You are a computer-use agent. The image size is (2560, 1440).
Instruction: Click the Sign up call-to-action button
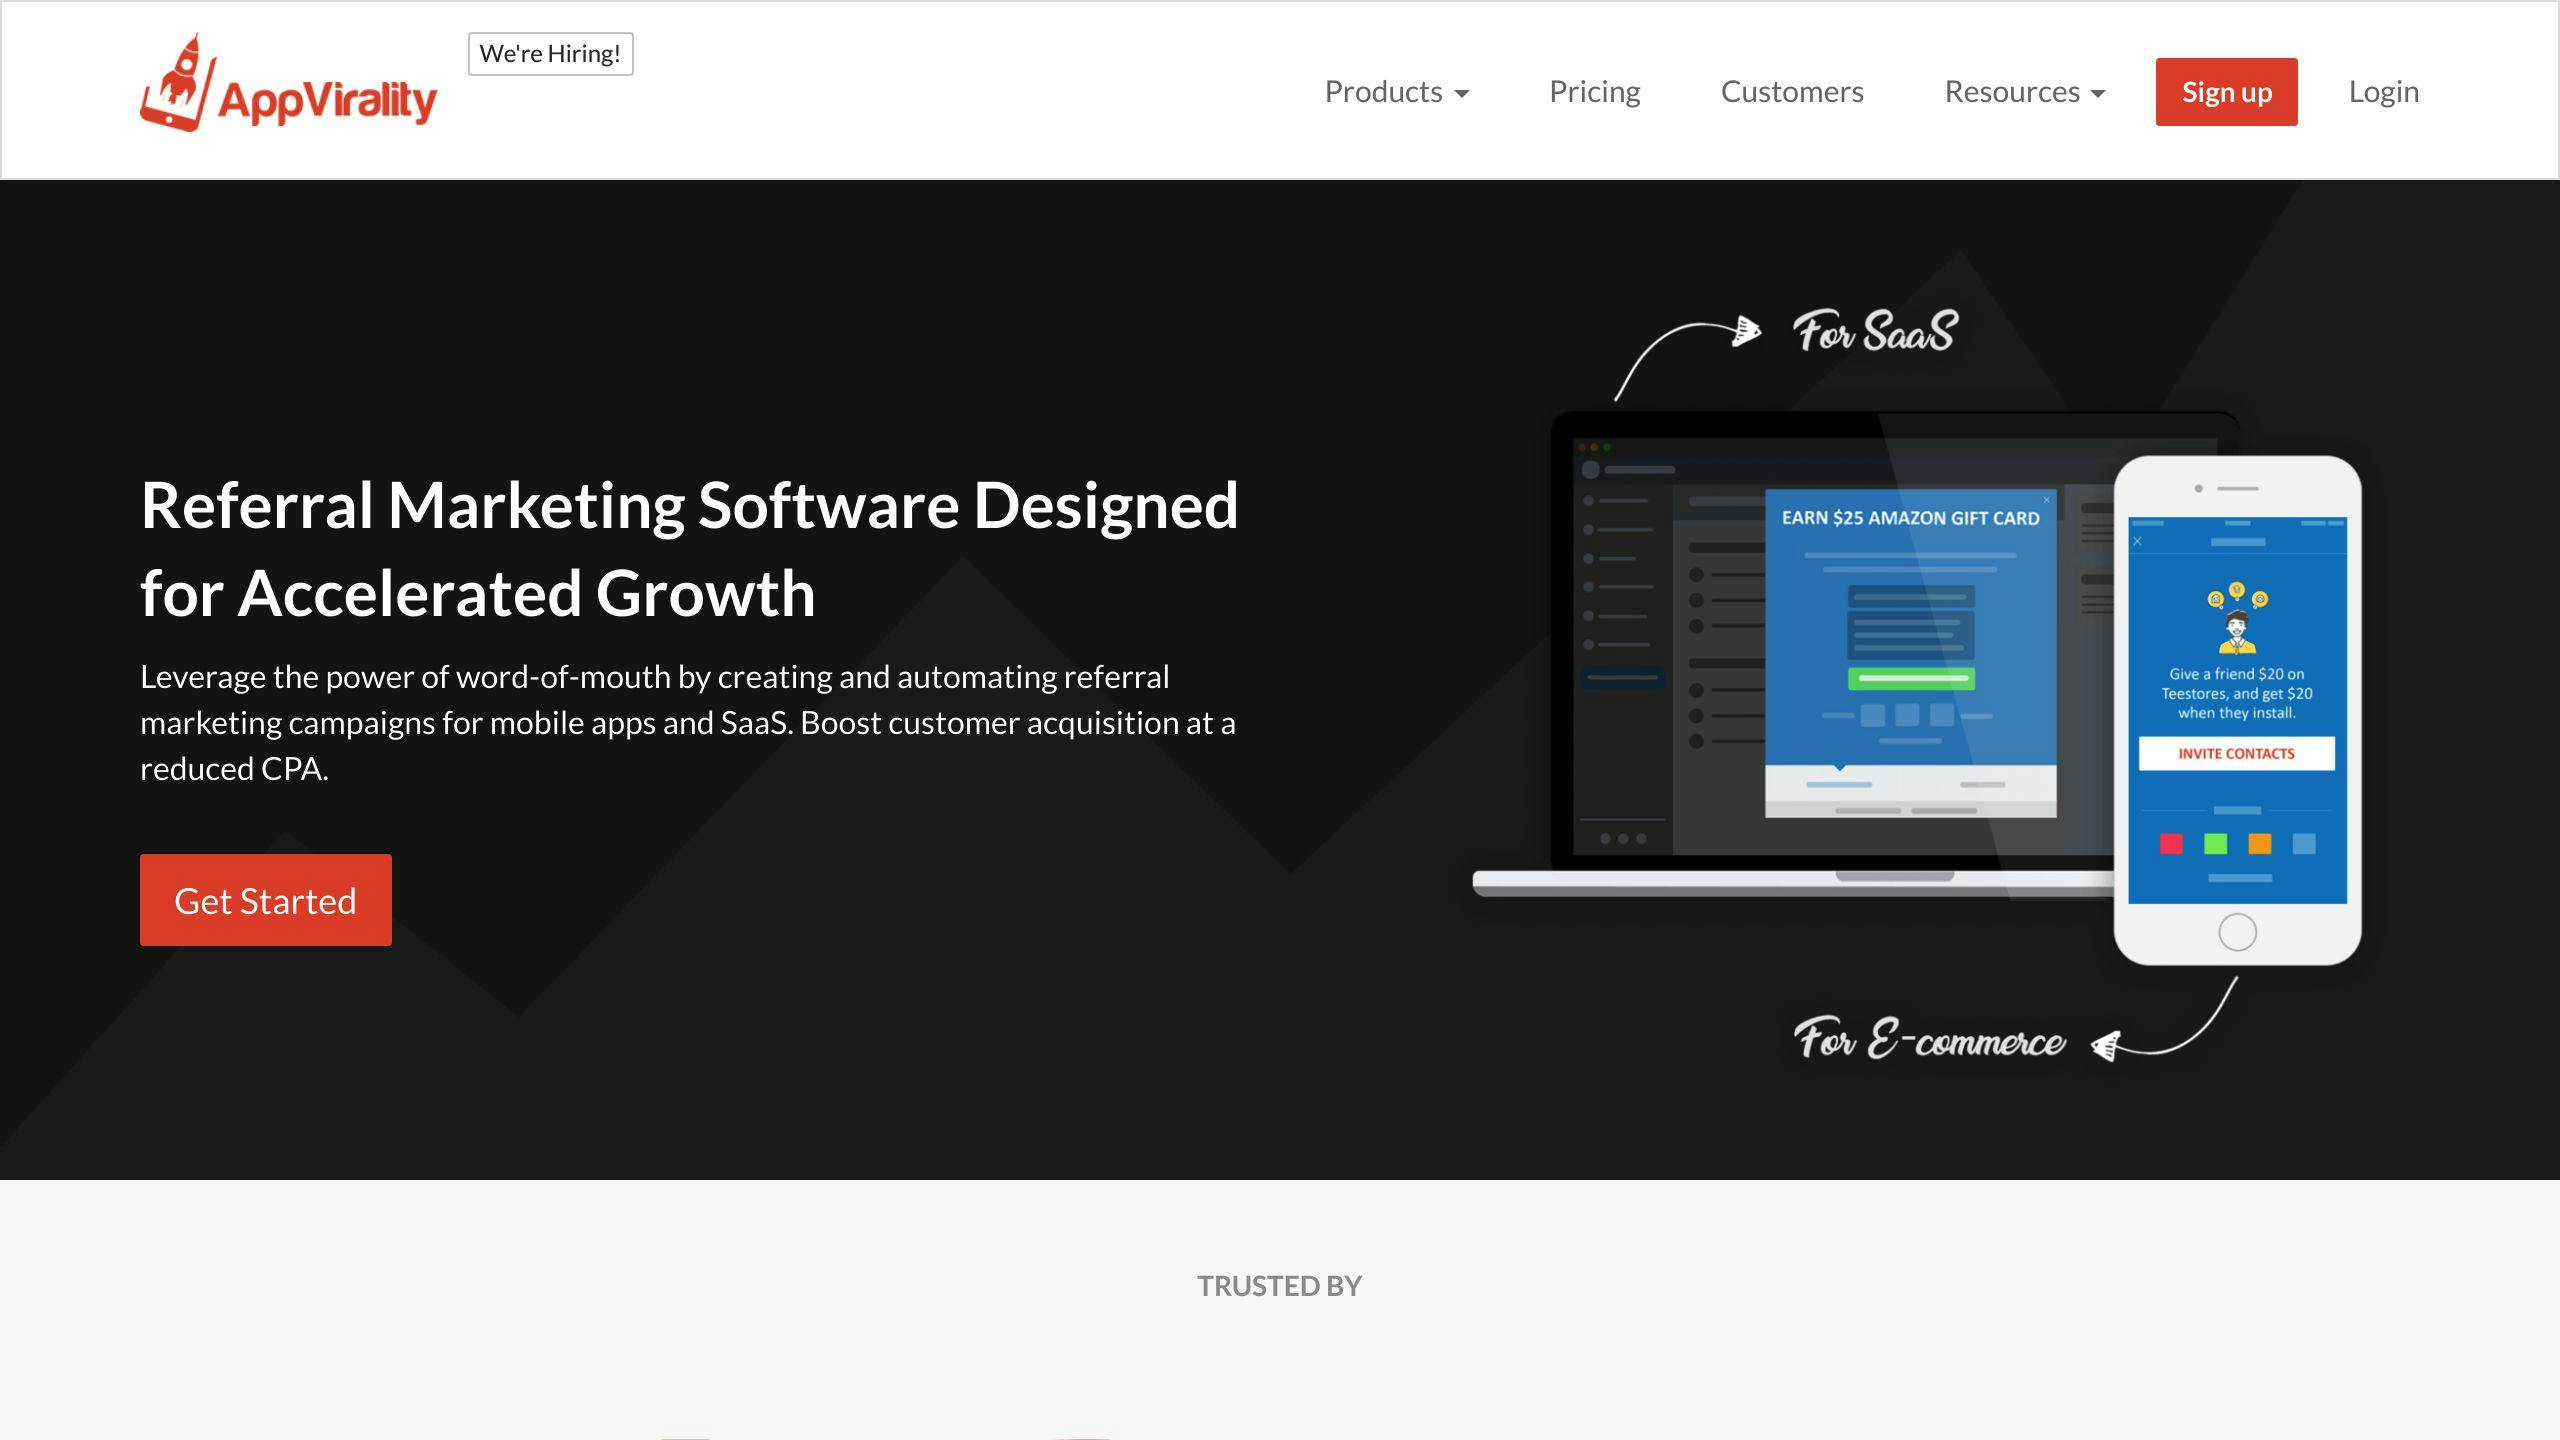point(2226,91)
